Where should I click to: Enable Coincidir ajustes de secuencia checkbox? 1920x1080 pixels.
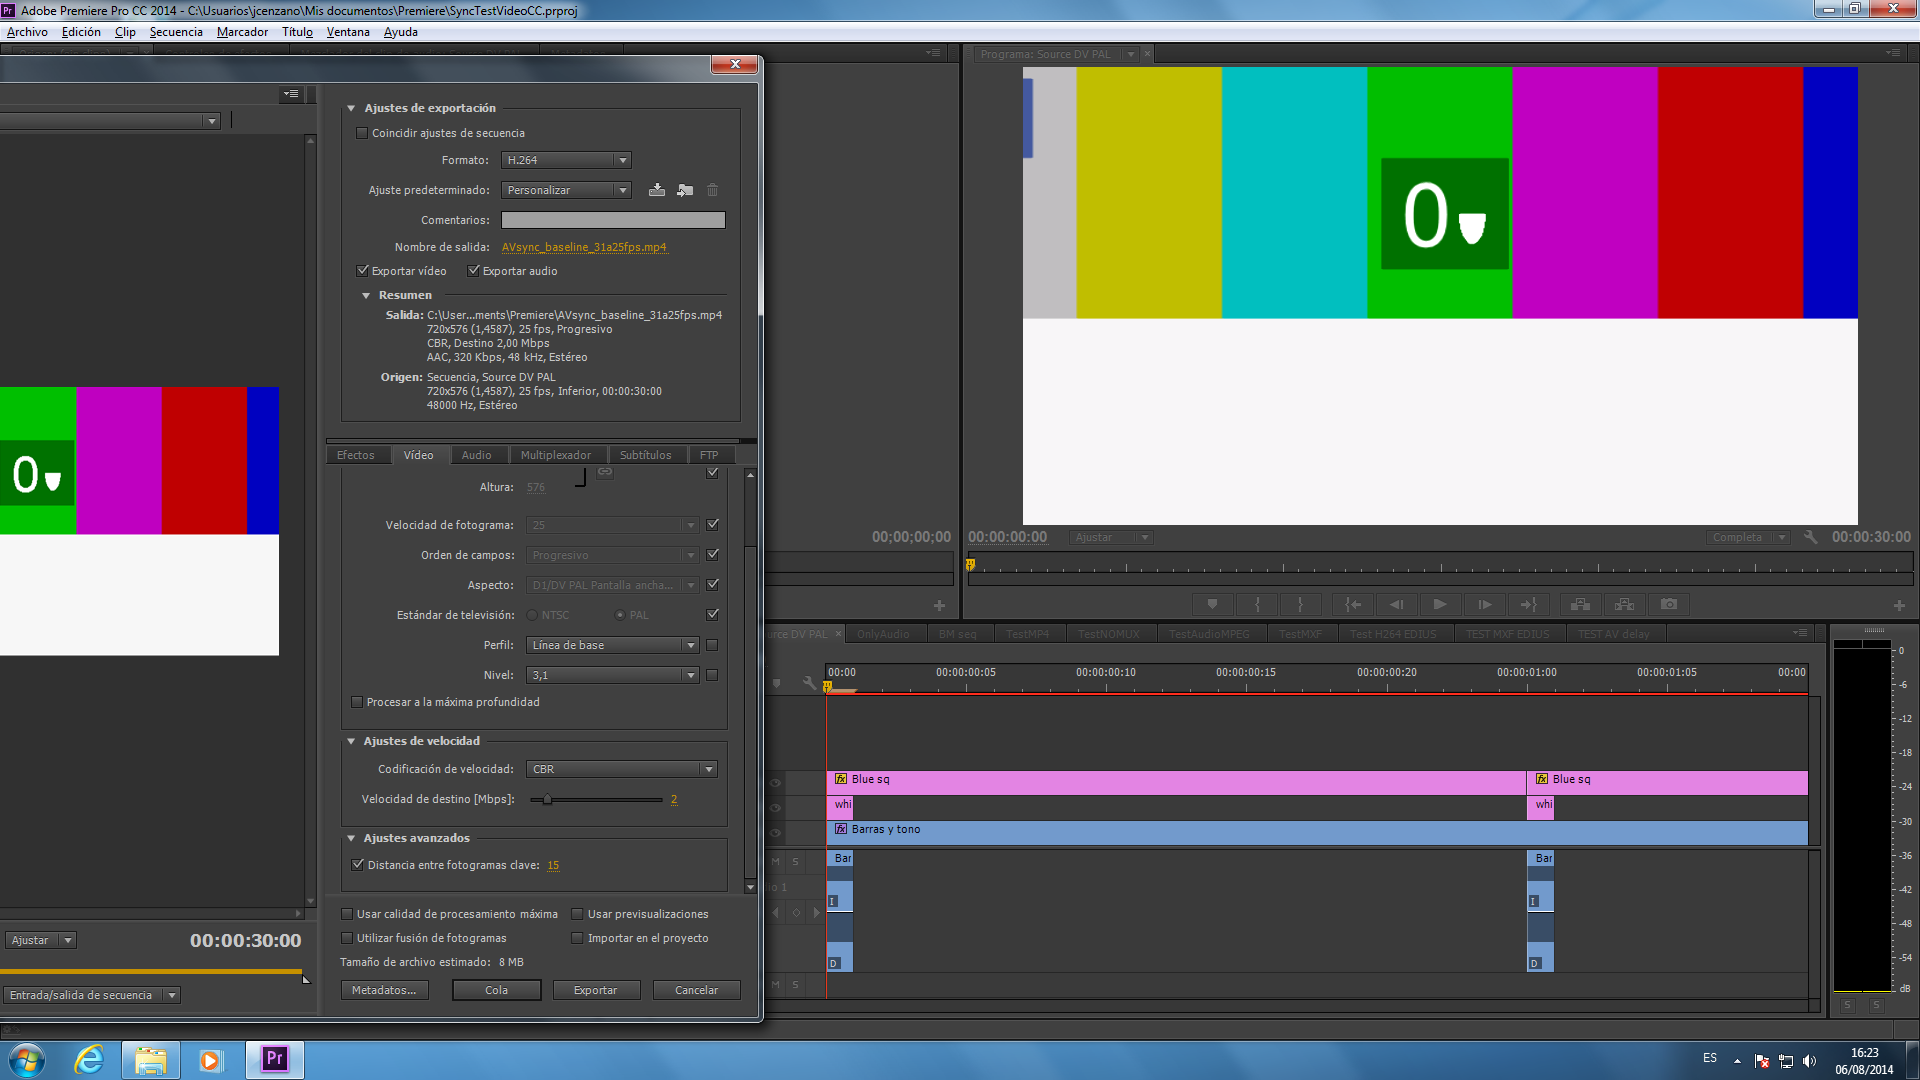(x=362, y=133)
